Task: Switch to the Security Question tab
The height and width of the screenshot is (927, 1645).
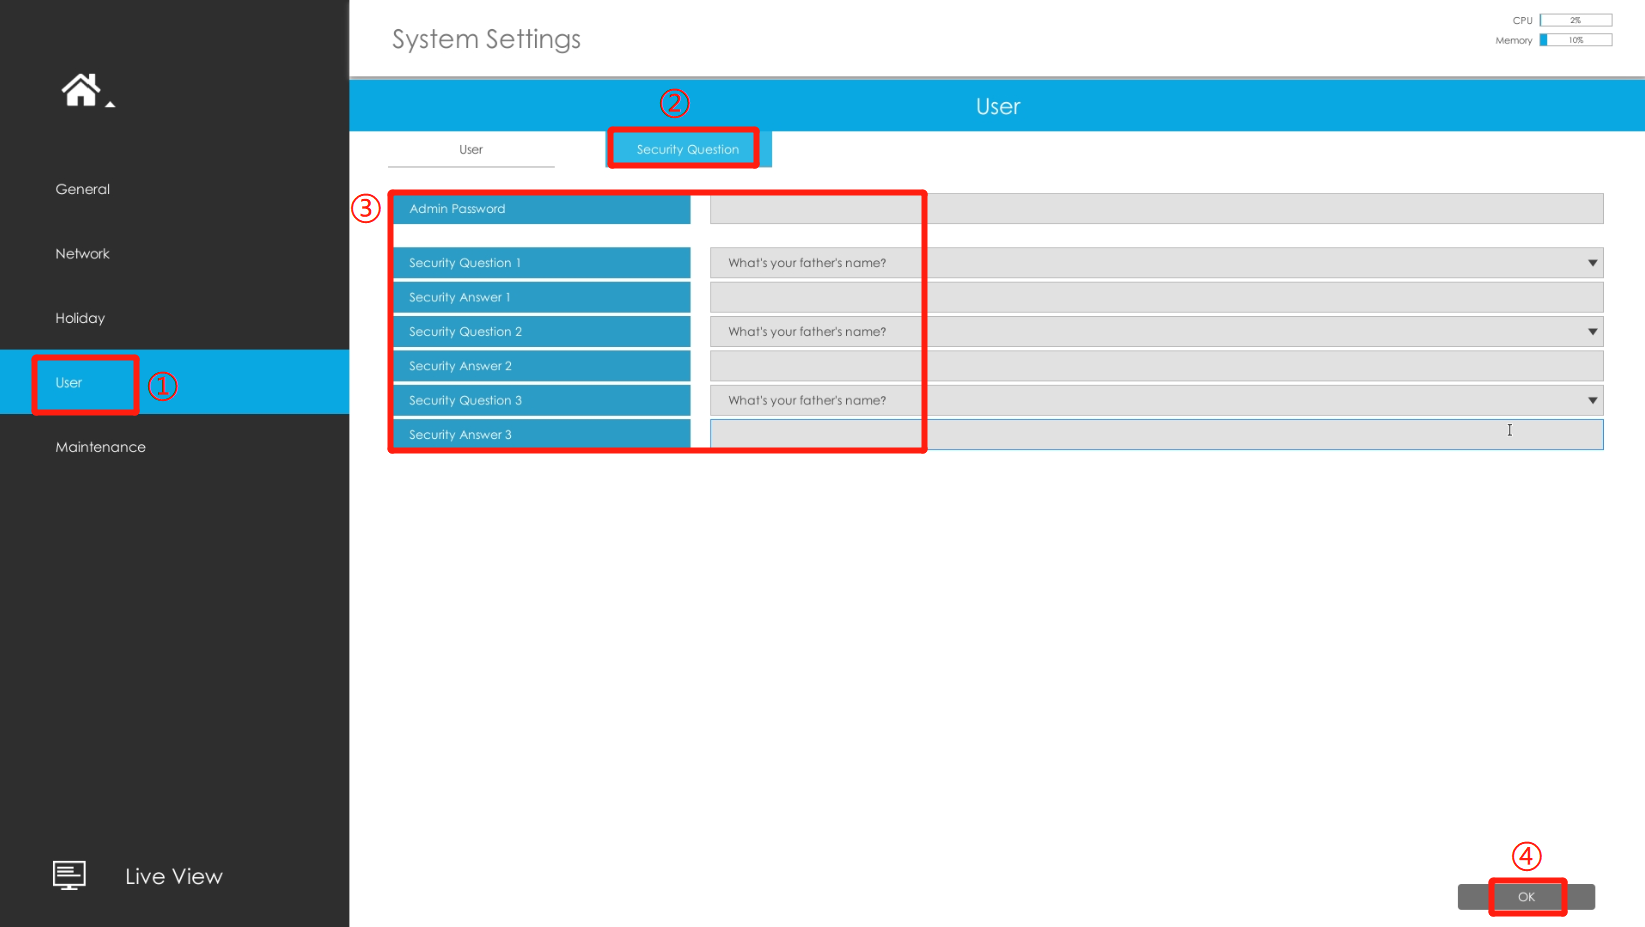Action: coord(688,149)
